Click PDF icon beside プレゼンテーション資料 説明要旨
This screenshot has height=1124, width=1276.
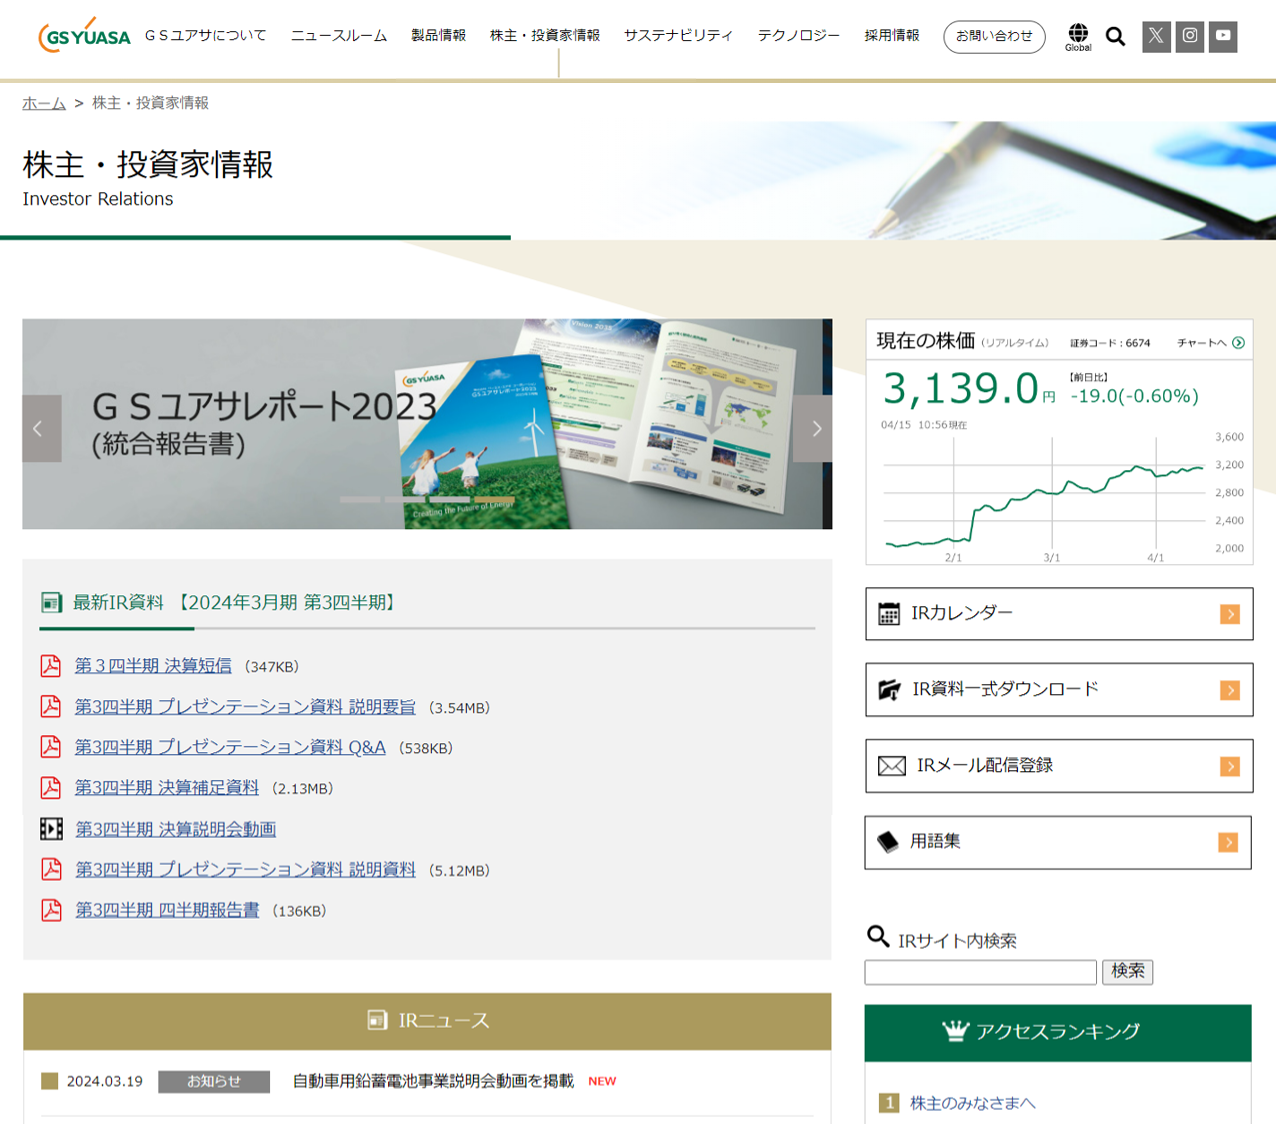pyautogui.click(x=50, y=706)
